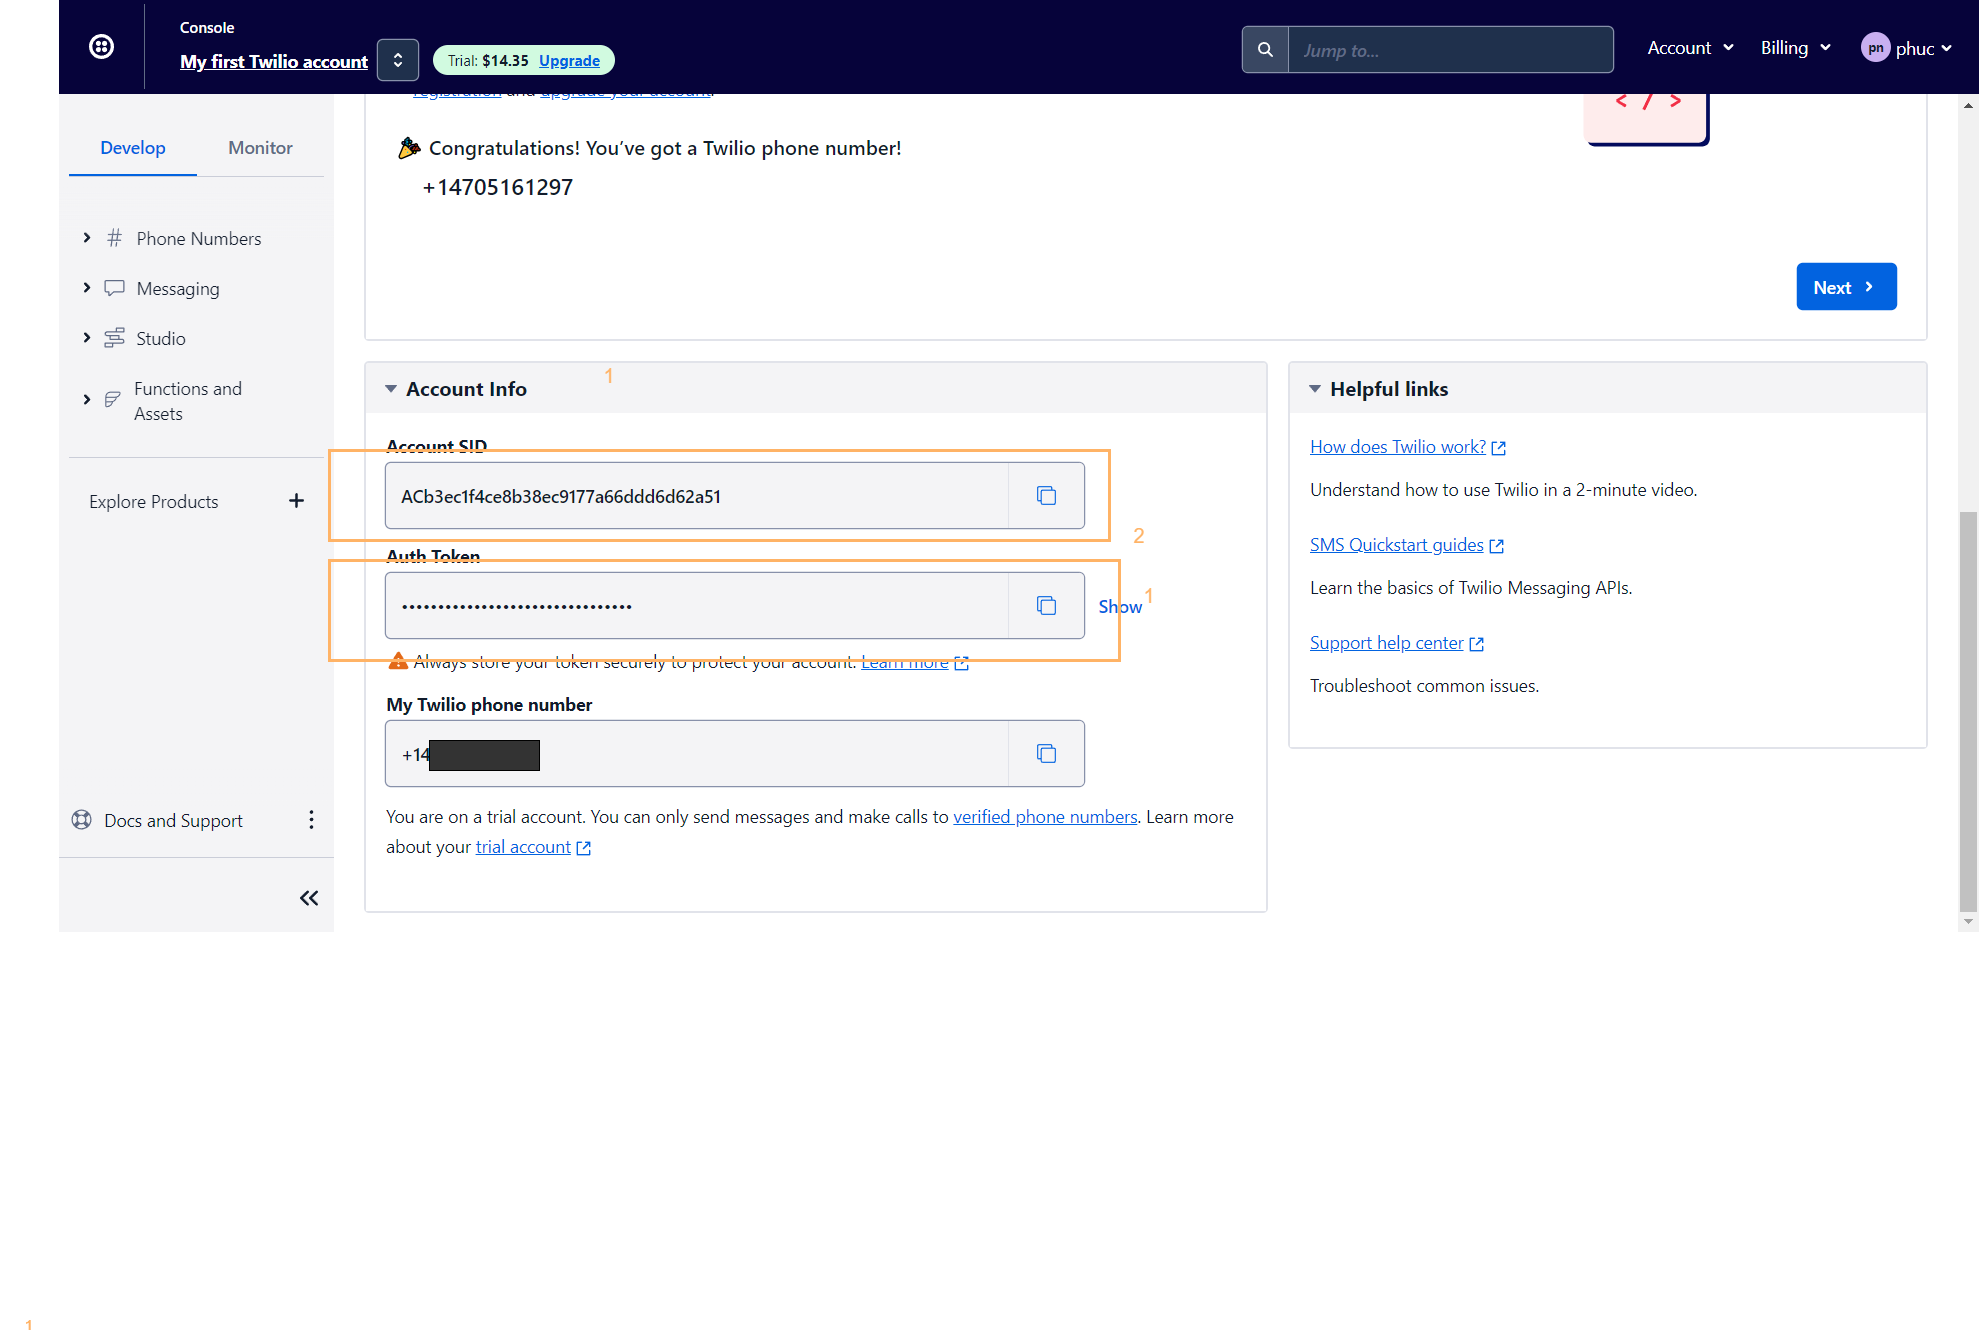The width and height of the screenshot is (1980, 1340).
Task: Open My first Twilio account link
Action: pyautogui.click(x=274, y=61)
